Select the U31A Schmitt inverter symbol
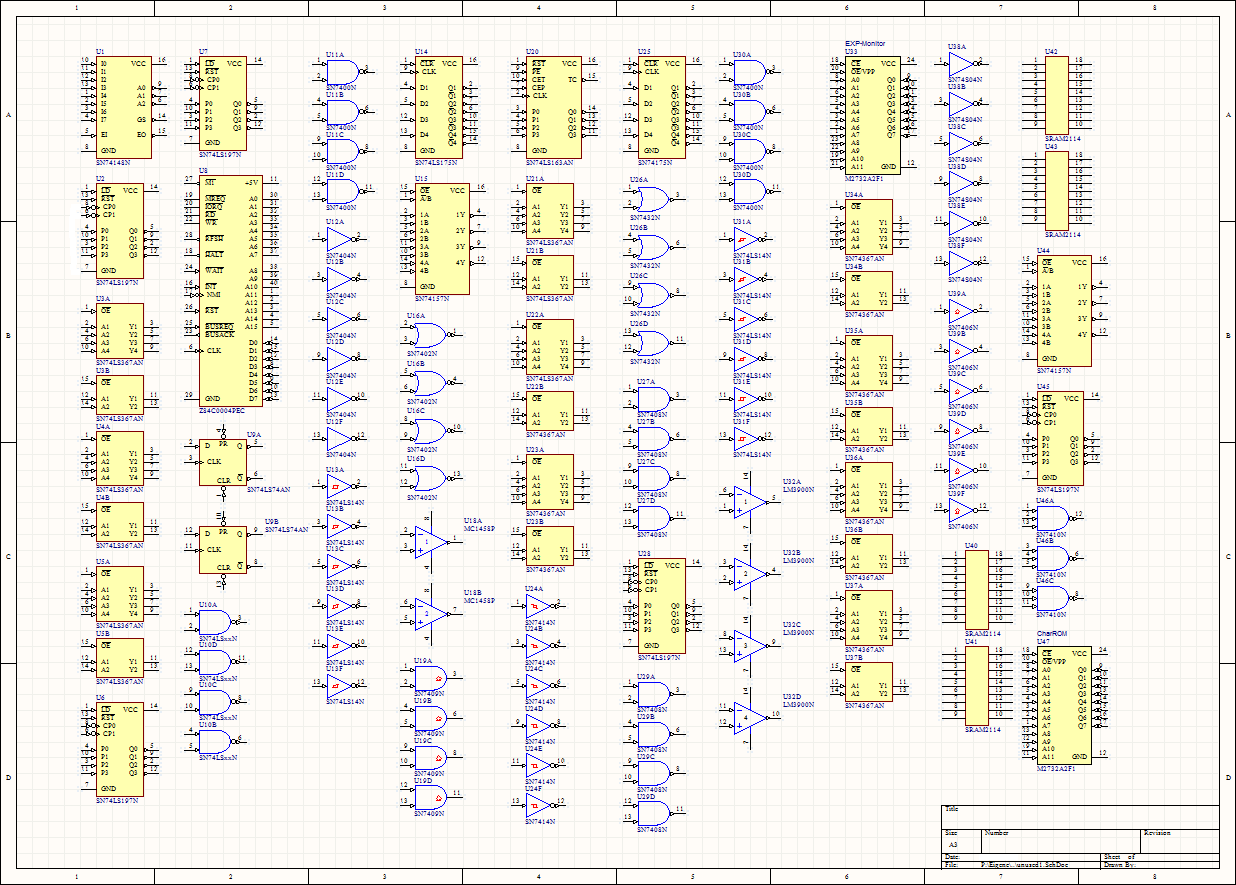The image size is (1236, 885). pyautogui.click(x=747, y=238)
